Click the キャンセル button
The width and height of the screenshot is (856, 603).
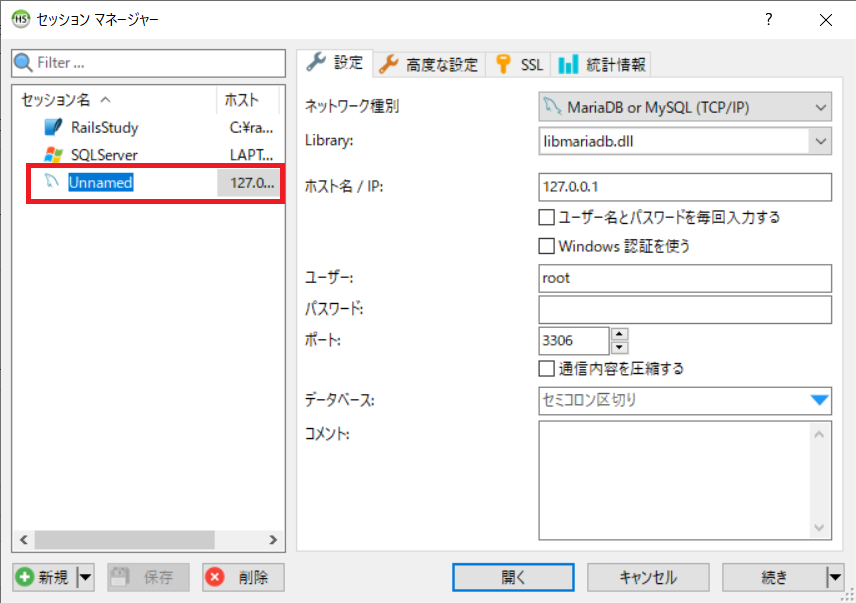coord(648,577)
